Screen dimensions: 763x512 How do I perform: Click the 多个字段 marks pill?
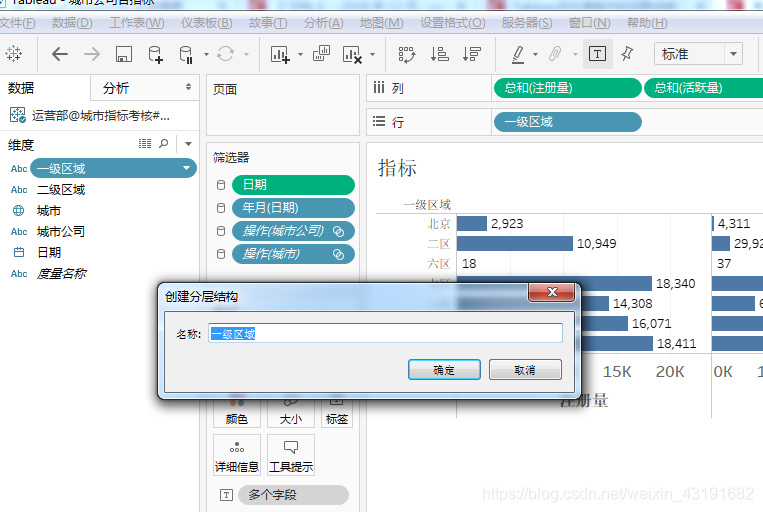tap(293, 495)
